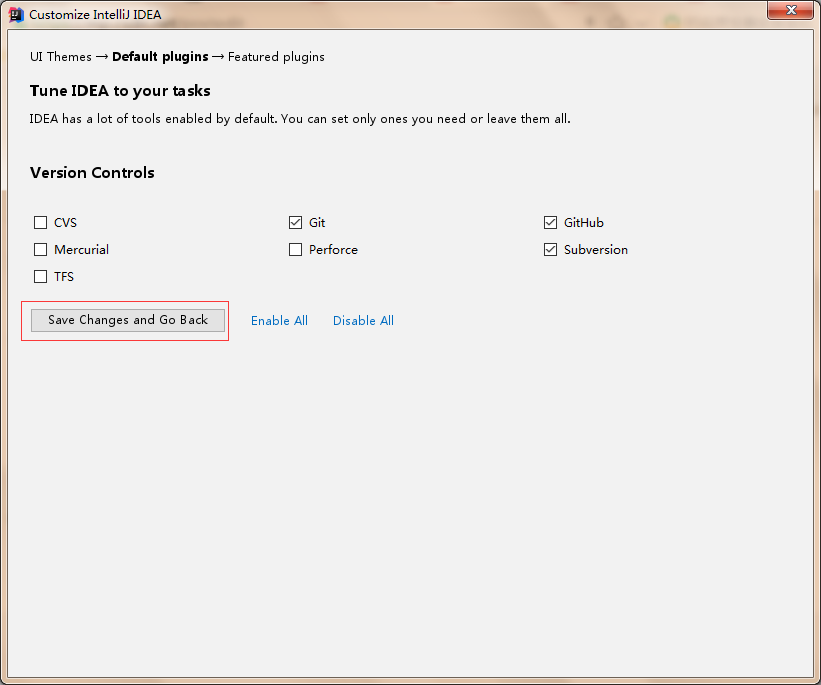Viewport: 821px width, 685px height.
Task: Enable the CVS checkbox
Action: click(x=40, y=223)
